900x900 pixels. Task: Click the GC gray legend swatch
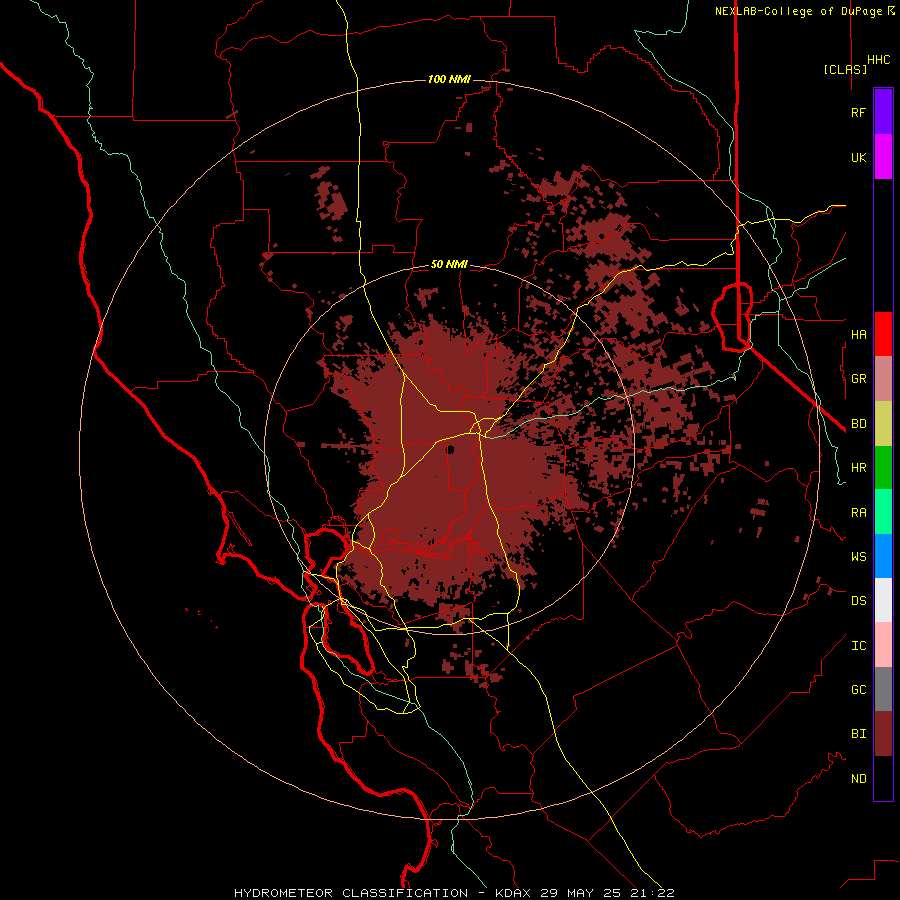pos(883,689)
